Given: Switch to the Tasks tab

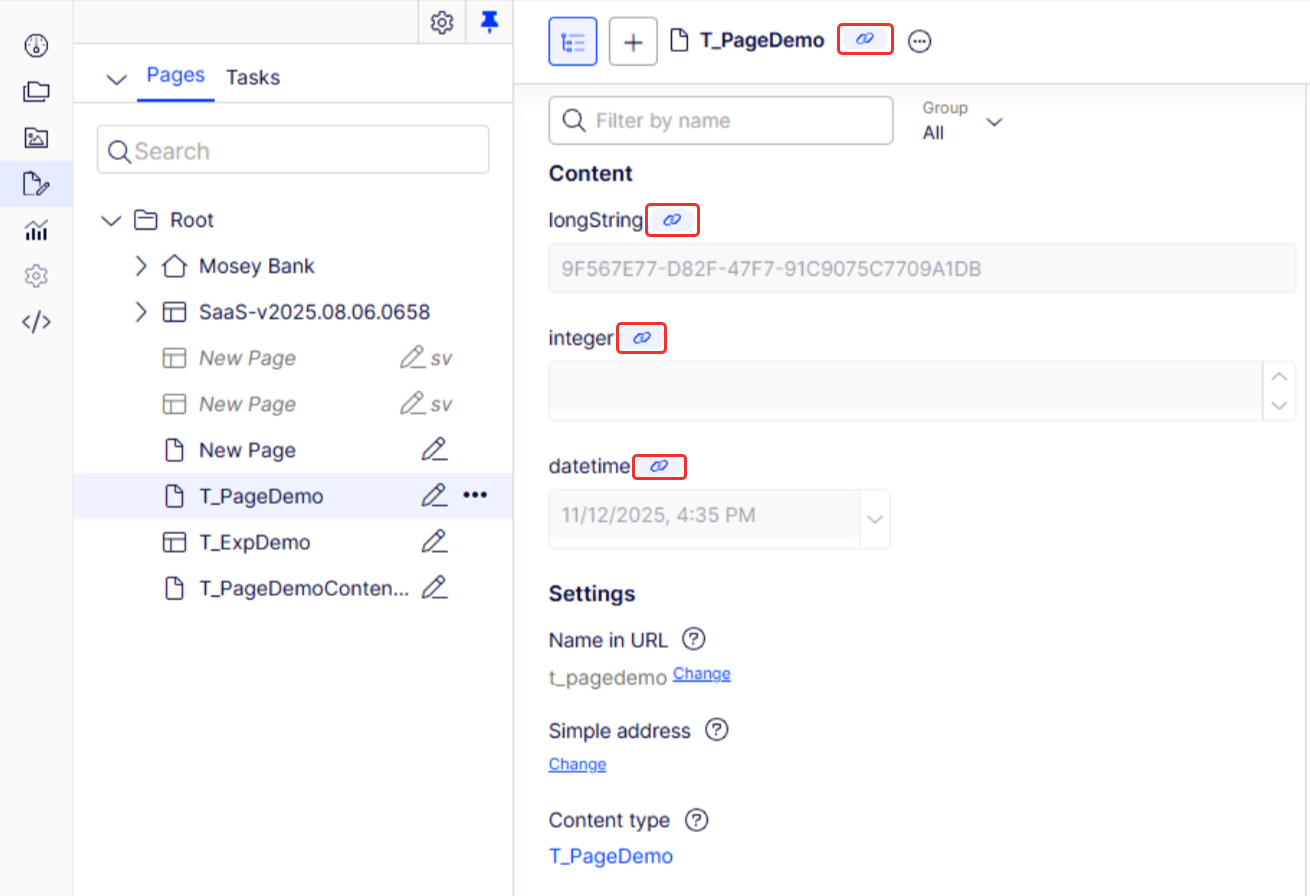Looking at the screenshot, I should coord(253,77).
